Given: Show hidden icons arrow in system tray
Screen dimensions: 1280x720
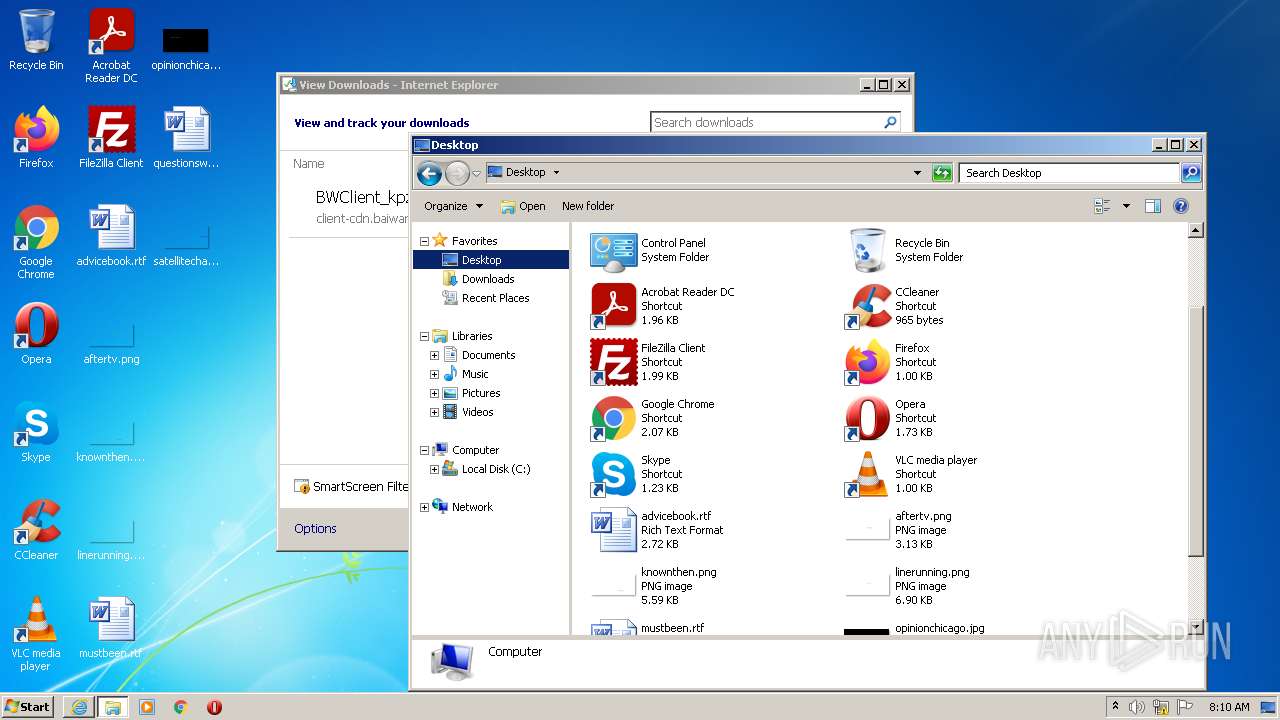Looking at the screenshot, I should pos(1115,707).
